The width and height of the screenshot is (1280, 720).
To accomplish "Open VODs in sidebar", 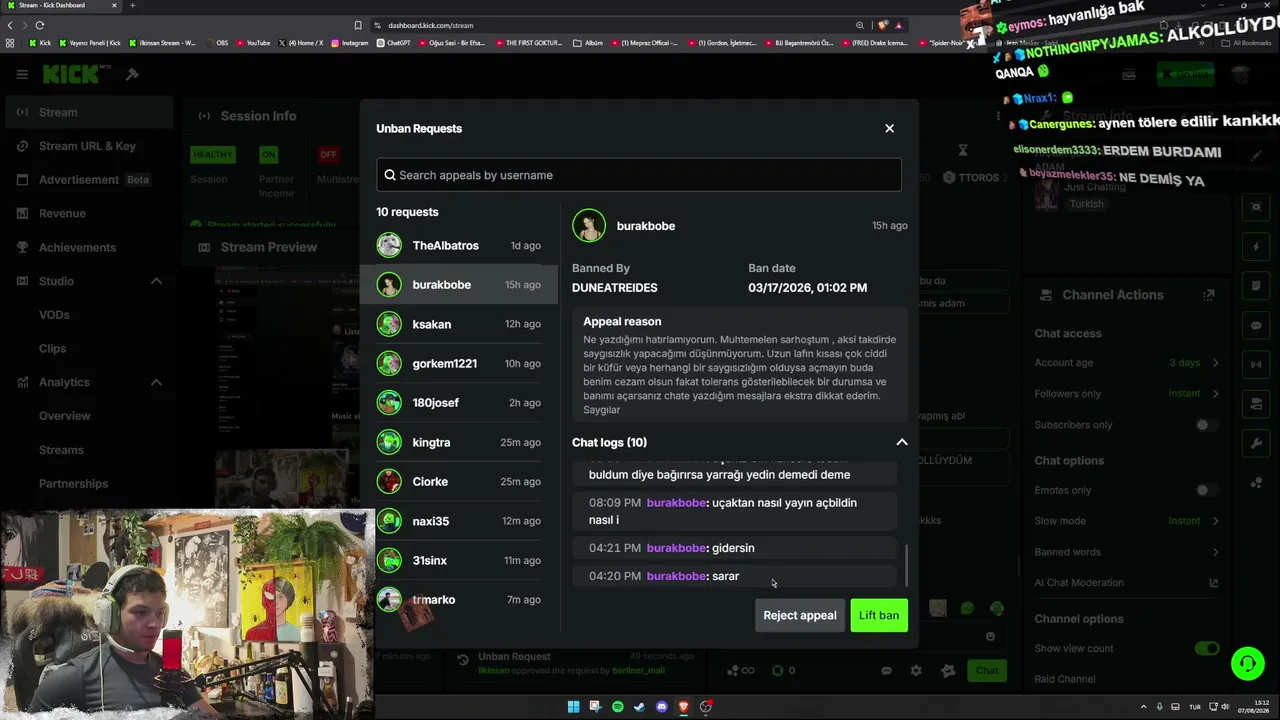I will point(54,315).
